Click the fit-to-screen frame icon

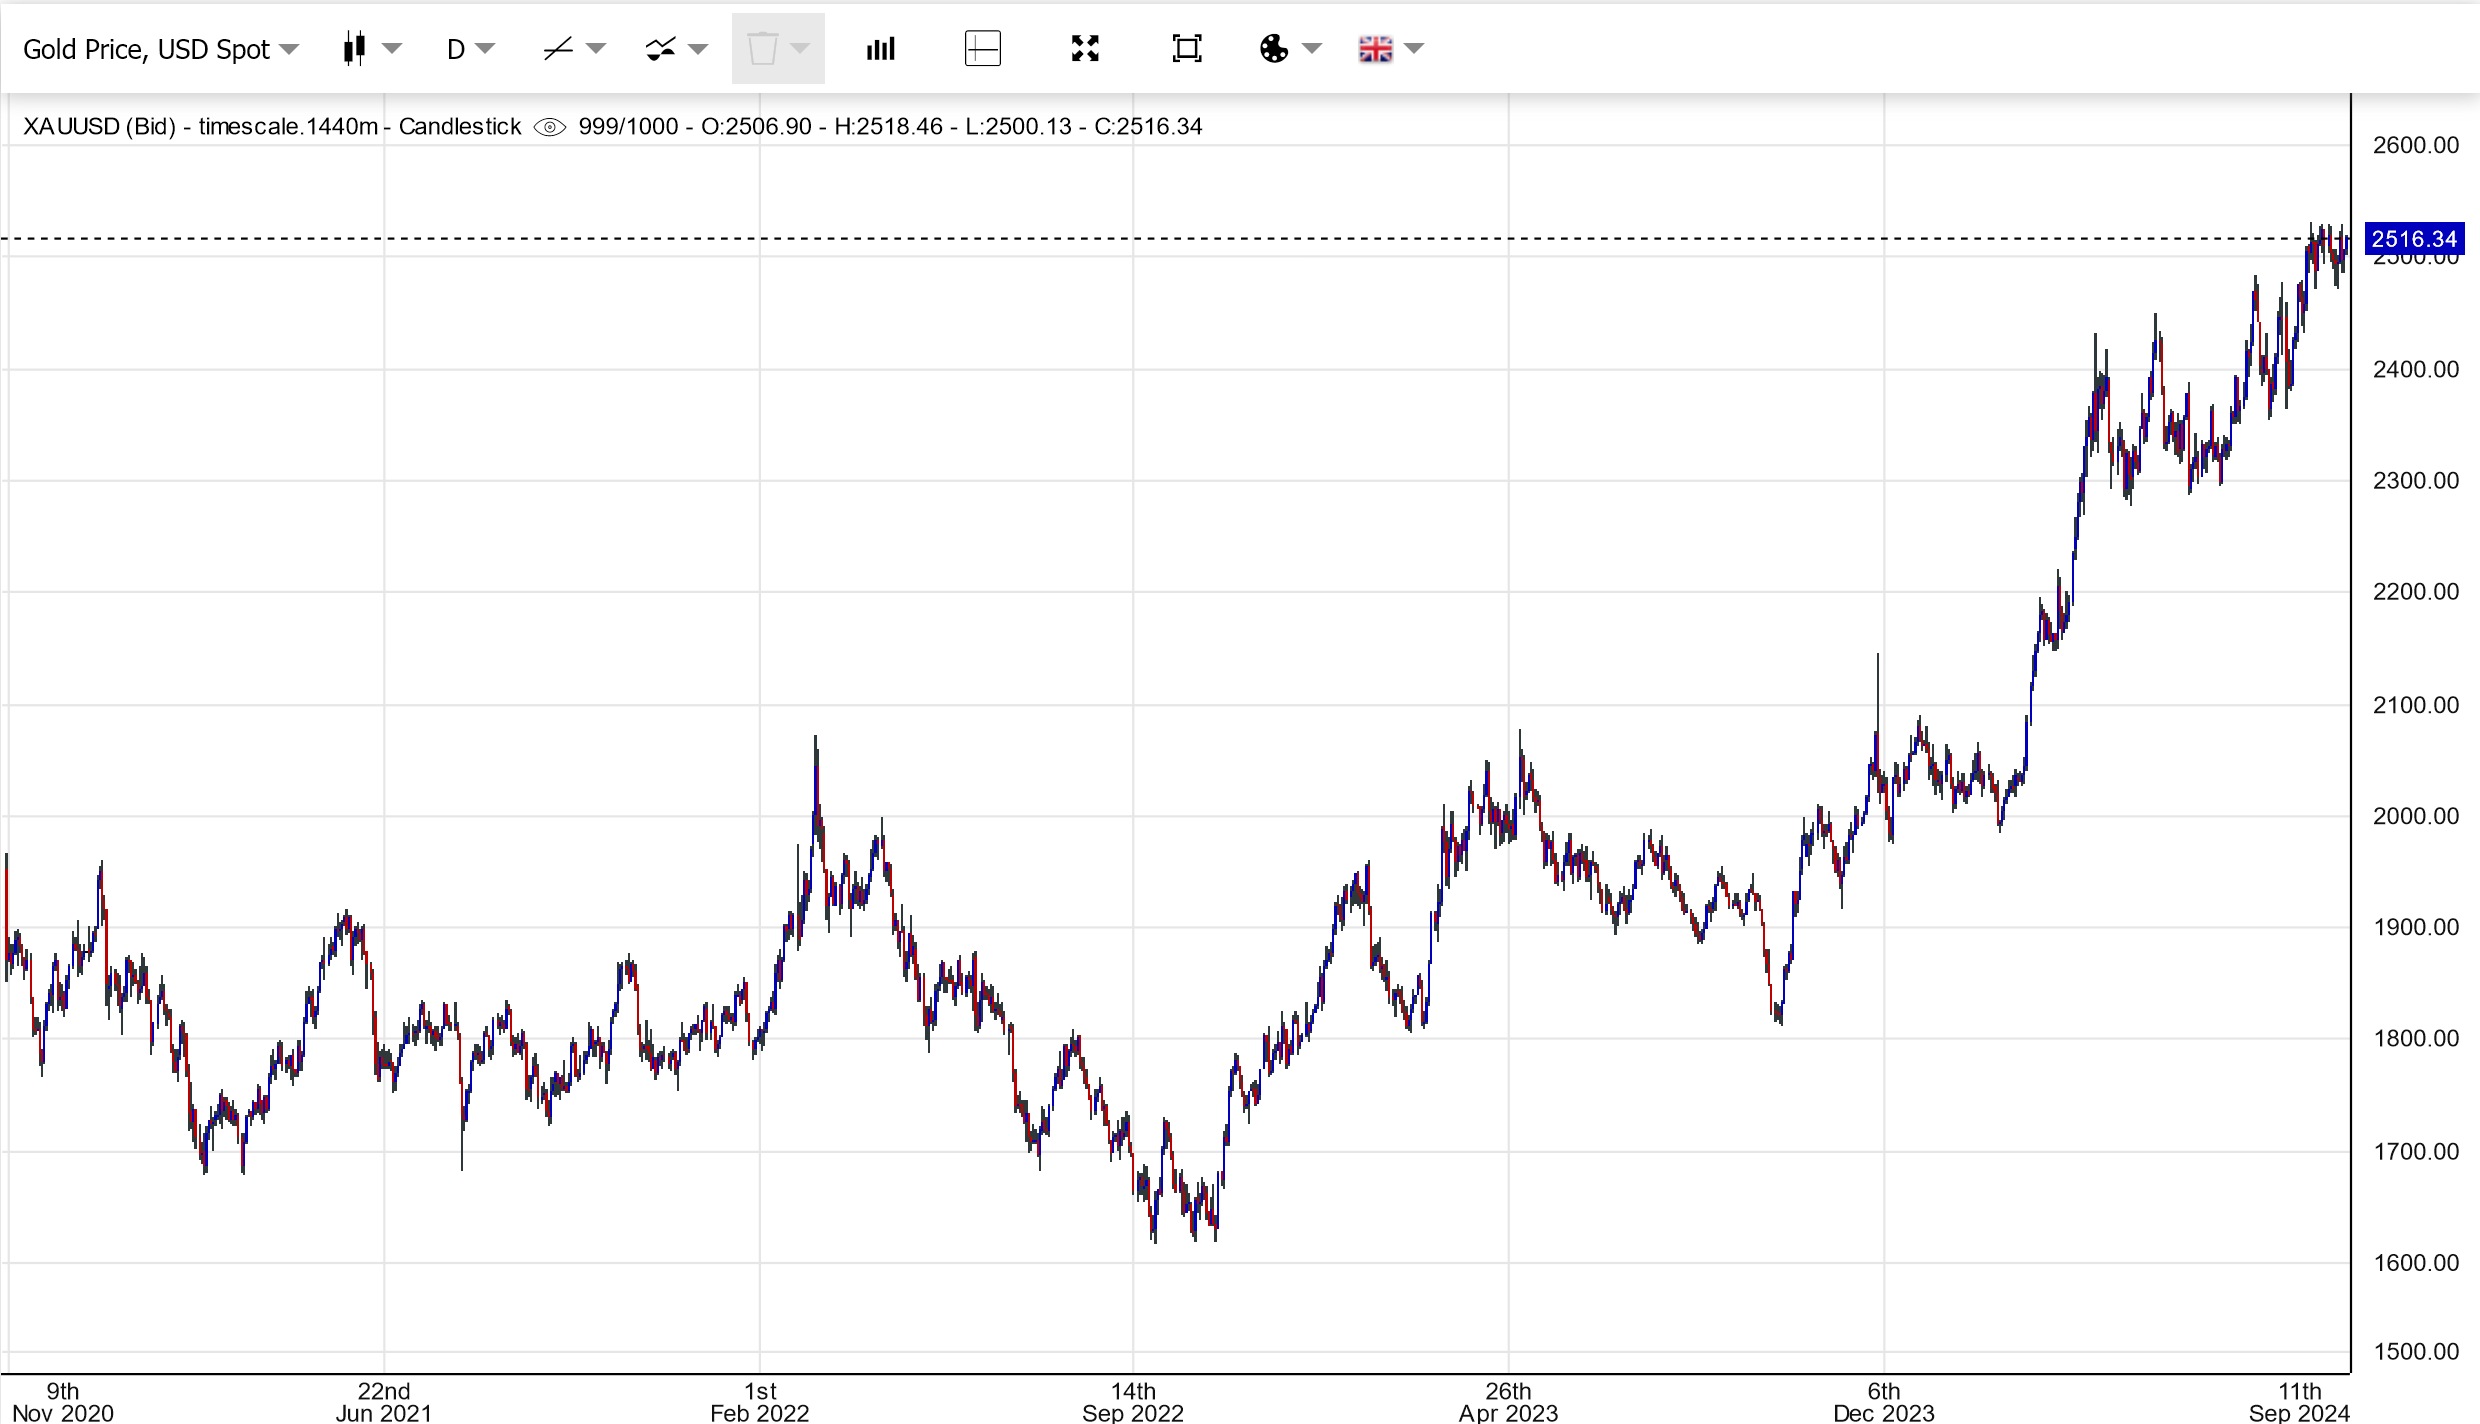point(1187,48)
